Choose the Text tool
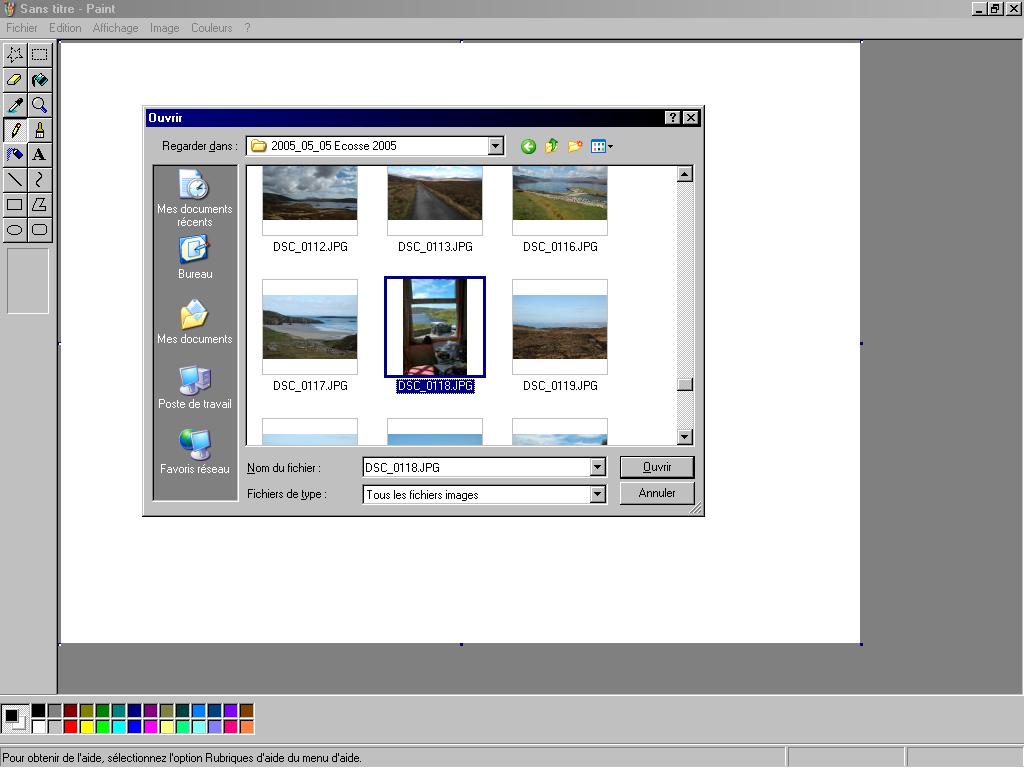Image resolution: width=1024 pixels, height=768 pixels. click(x=39, y=155)
